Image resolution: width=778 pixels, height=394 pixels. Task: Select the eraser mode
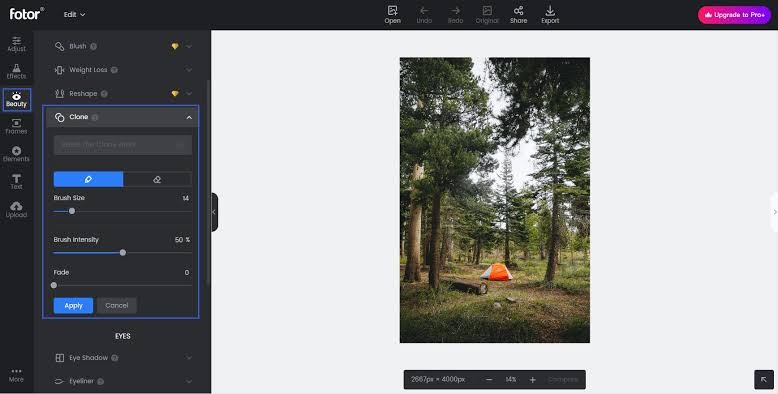click(157, 179)
